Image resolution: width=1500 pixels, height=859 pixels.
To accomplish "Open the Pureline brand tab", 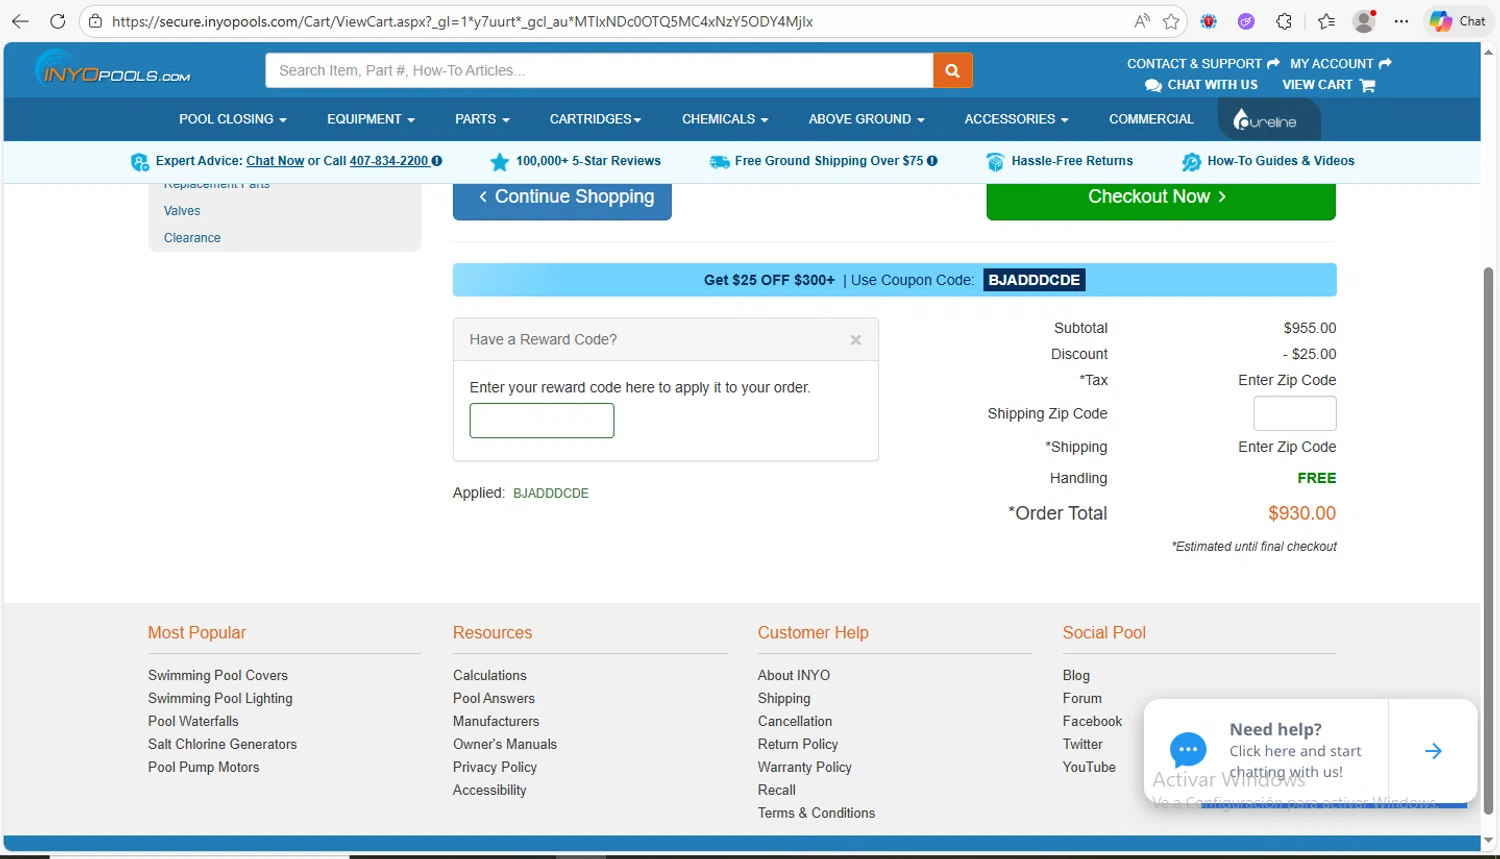I will click(1269, 120).
